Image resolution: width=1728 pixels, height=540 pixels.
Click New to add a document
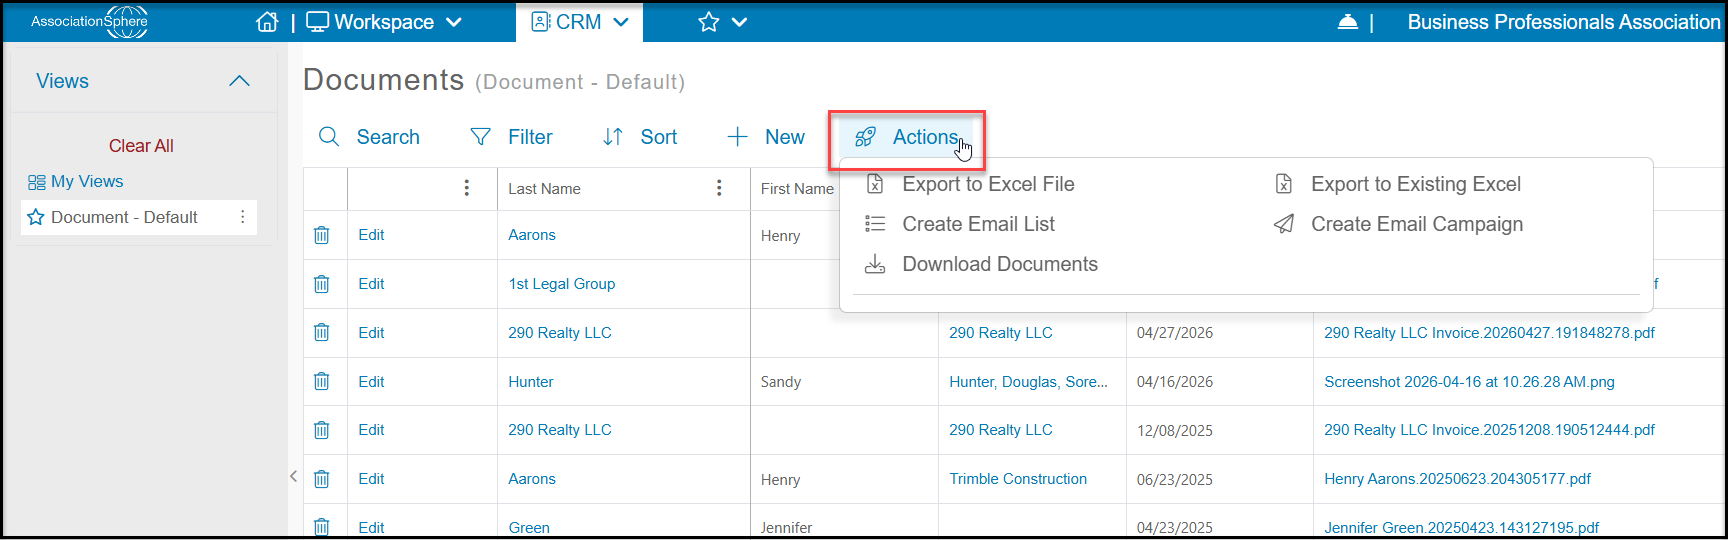pyautogui.click(x=766, y=137)
